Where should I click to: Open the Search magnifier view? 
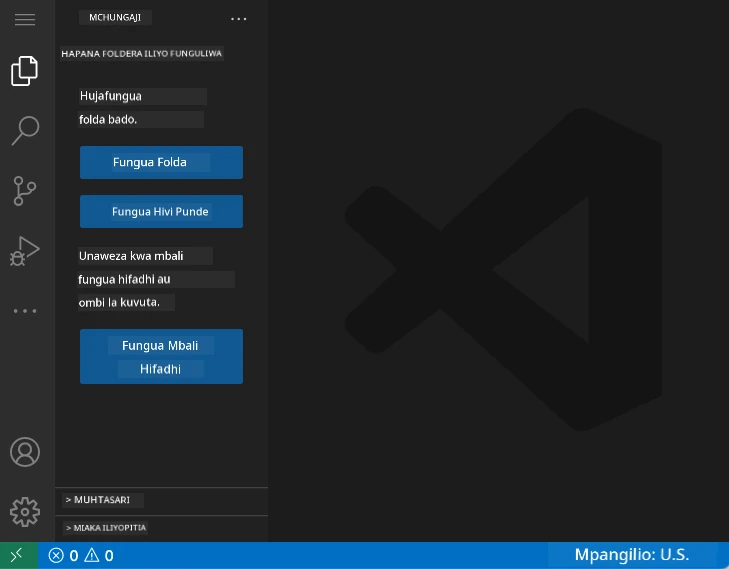(x=26, y=131)
